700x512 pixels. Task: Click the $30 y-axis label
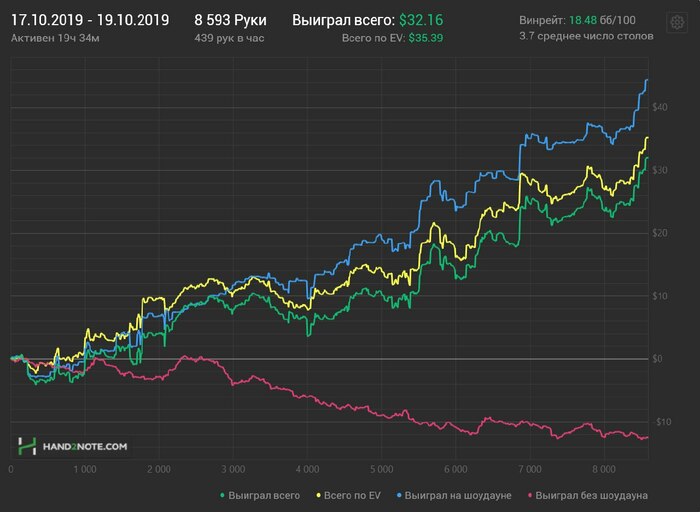click(x=660, y=170)
